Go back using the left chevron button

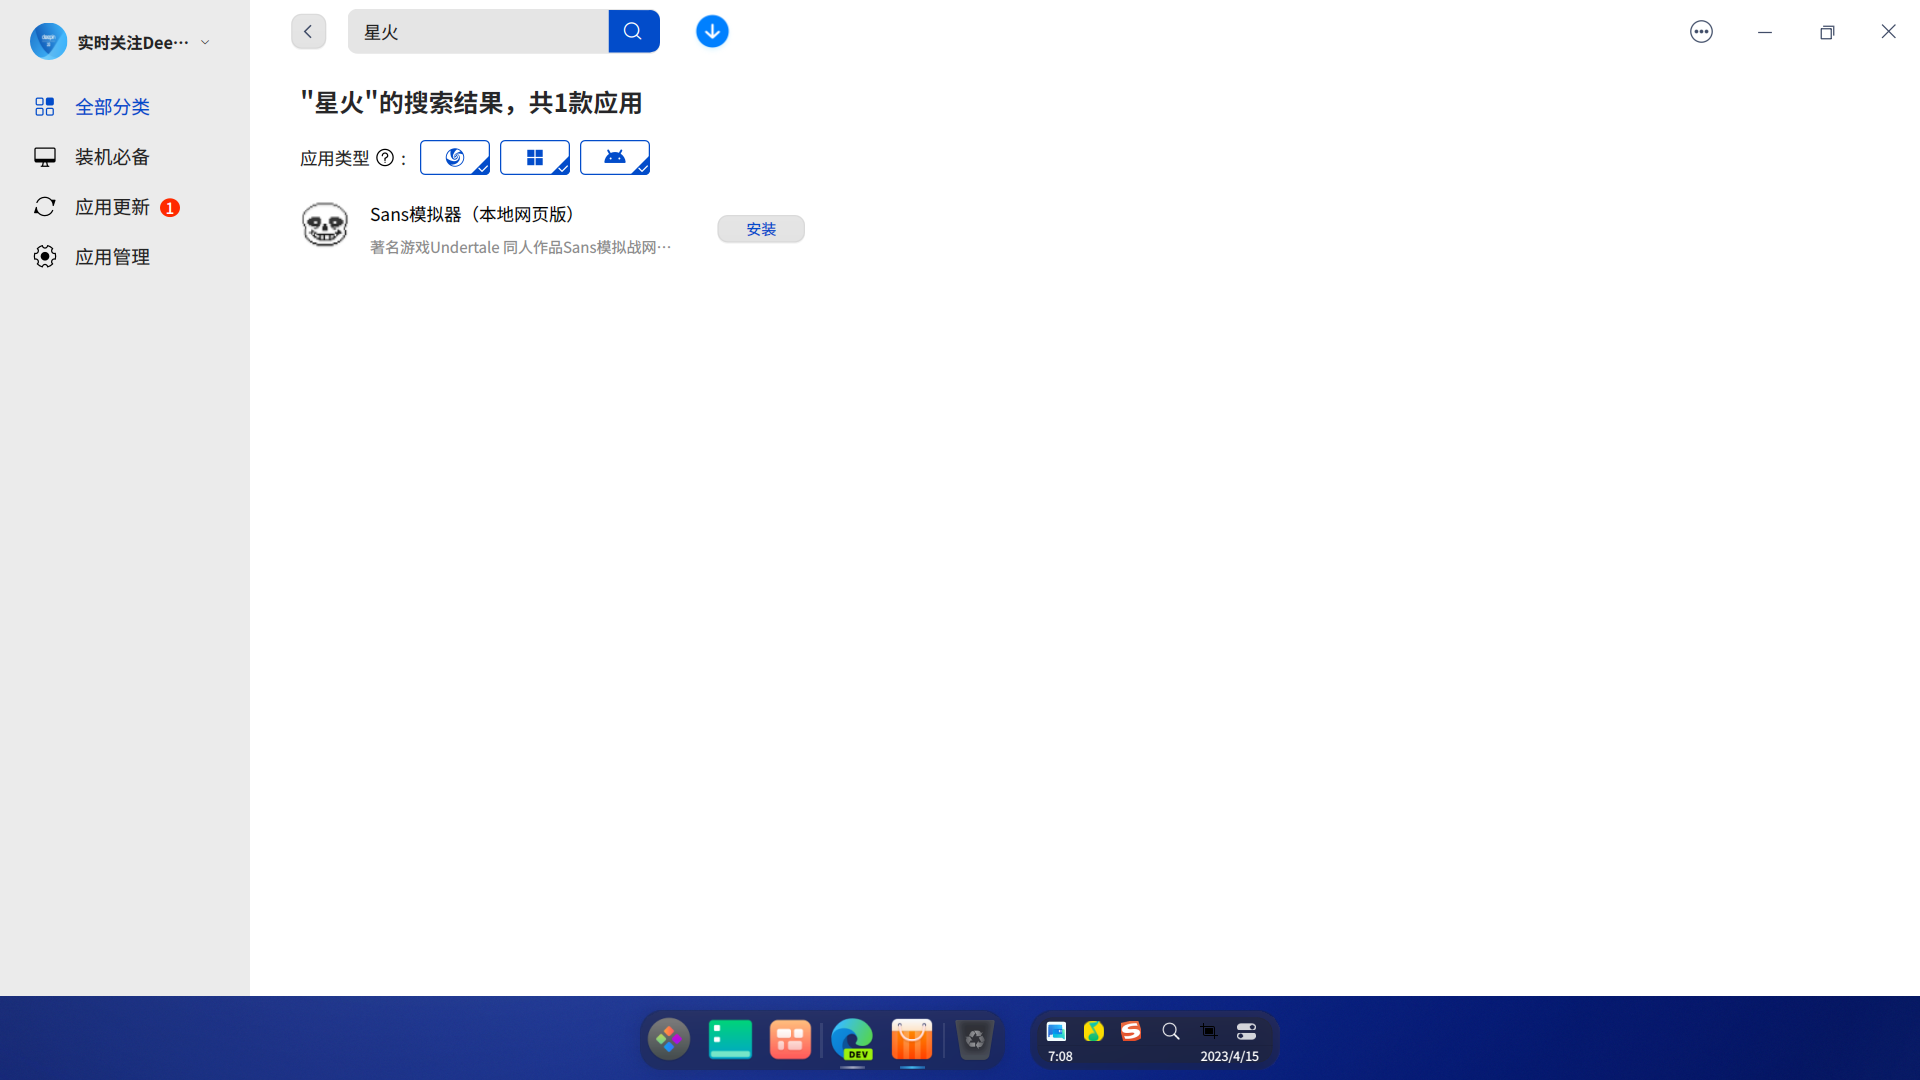[308, 31]
